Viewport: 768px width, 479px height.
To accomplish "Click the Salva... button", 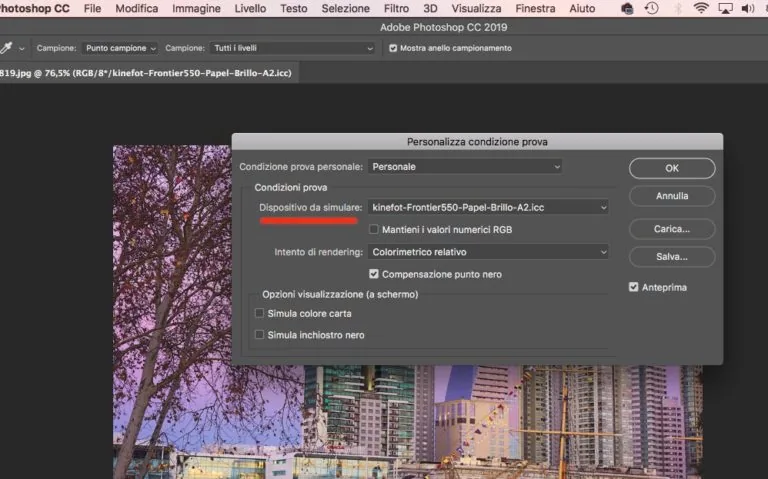I will click(672, 257).
